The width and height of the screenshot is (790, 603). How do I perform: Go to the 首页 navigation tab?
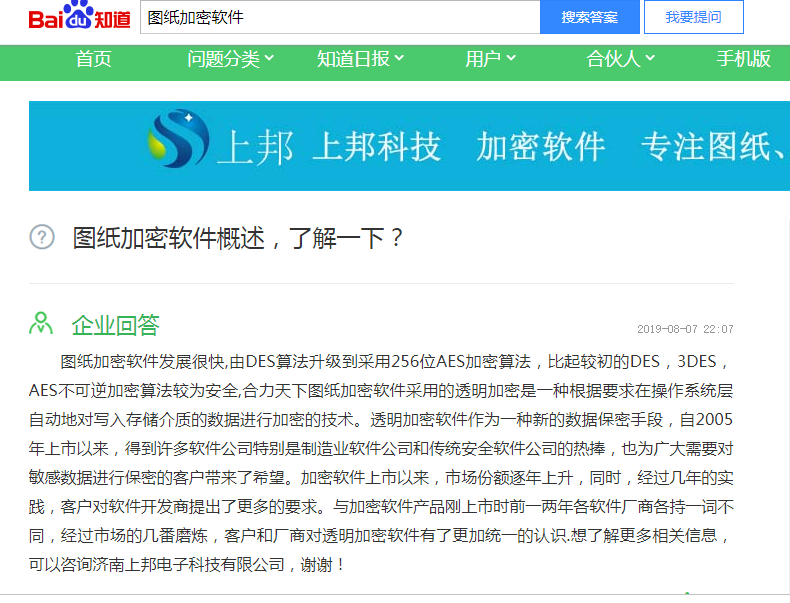[x=93, y=59]
